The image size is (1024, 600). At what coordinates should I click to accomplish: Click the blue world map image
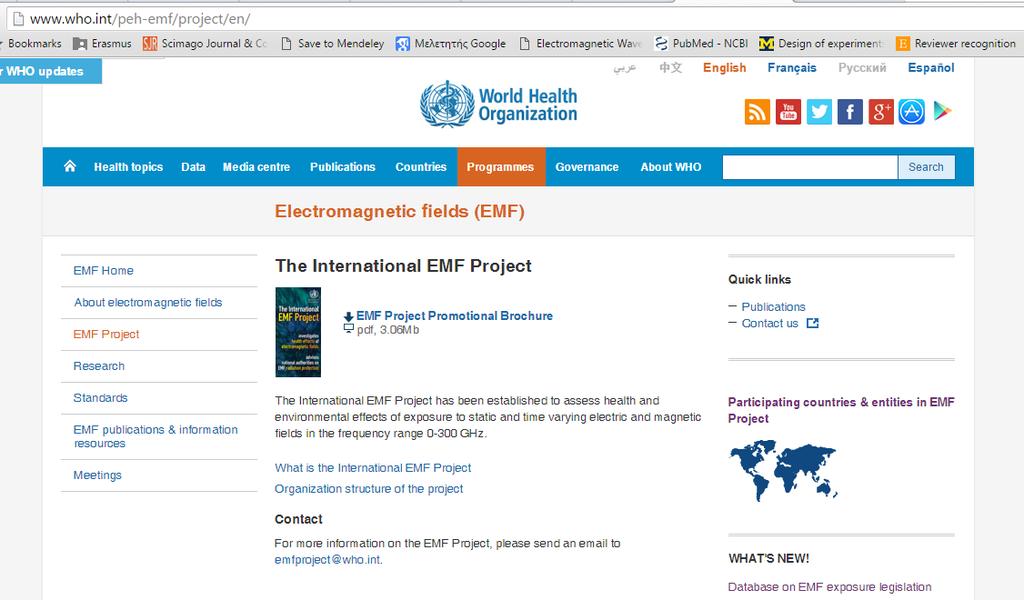[x=783, y=471]
